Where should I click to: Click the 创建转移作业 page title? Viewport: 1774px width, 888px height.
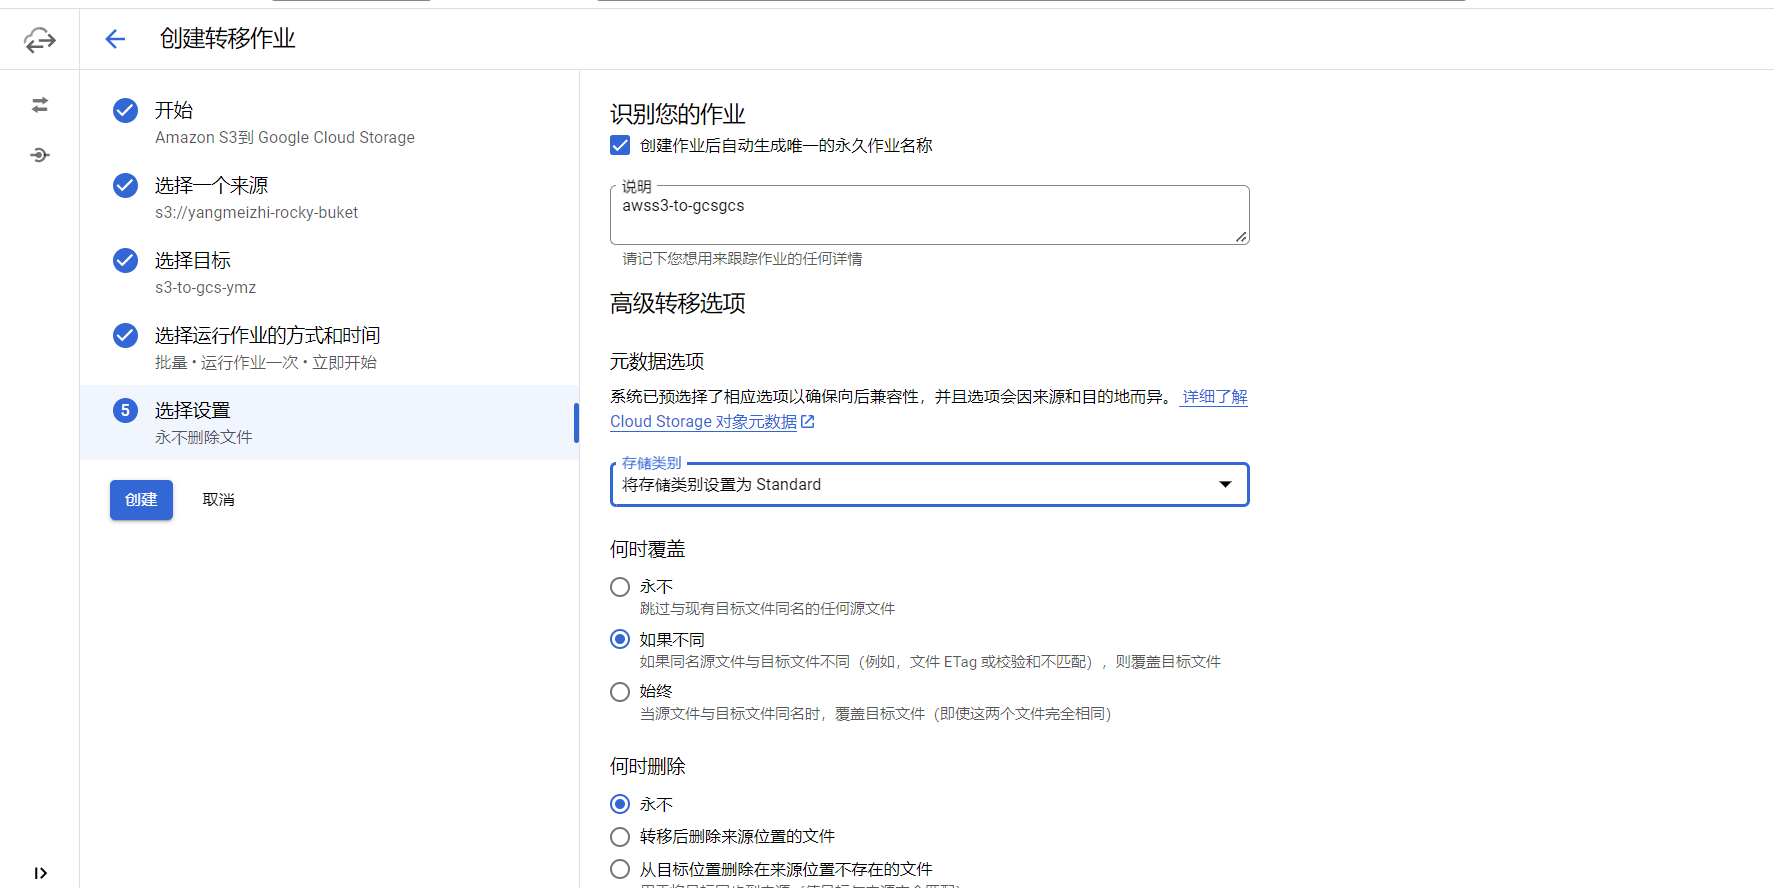tap(227, 39)
